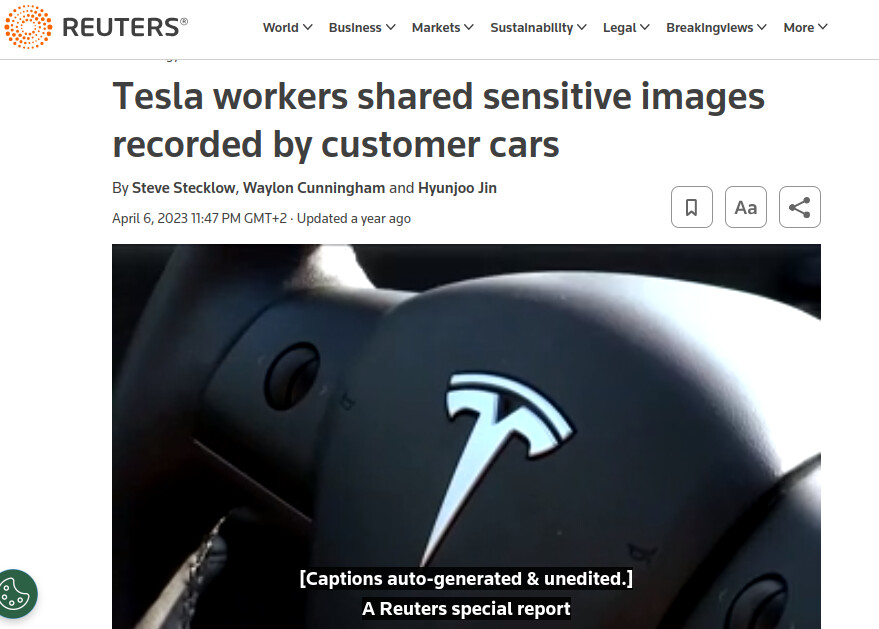The image size is (879, 629).
Task: Open author Steve Stecklow's profile
Action: click(183, 188)
